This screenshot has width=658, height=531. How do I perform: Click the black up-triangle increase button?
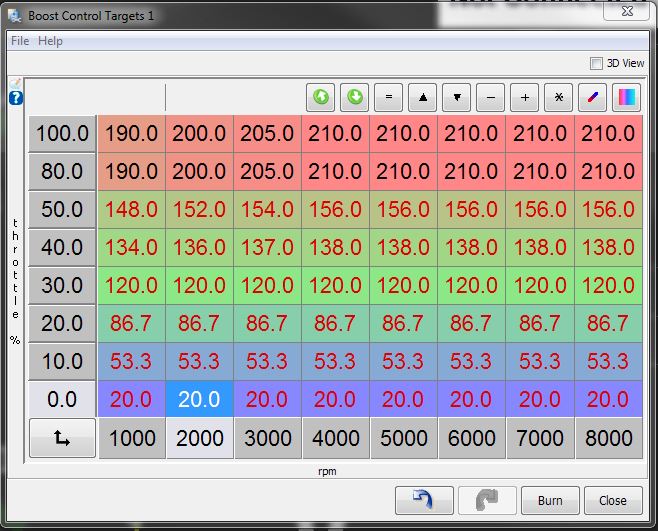423,98
